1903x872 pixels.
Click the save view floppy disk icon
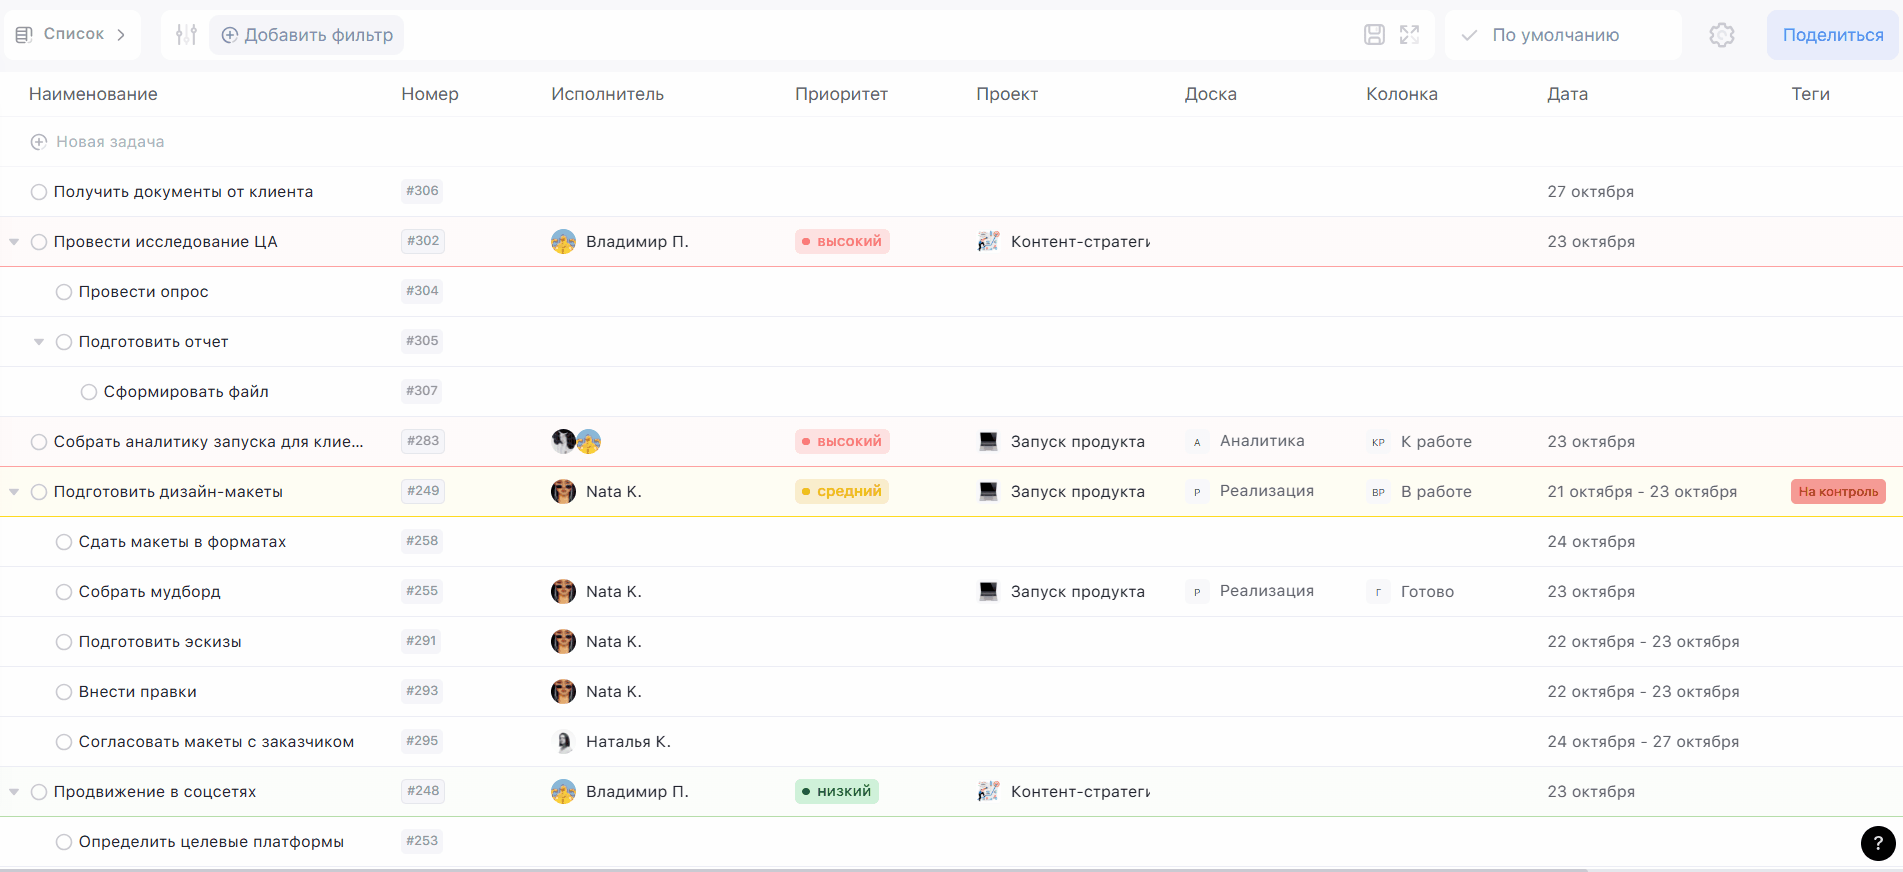1374,35
